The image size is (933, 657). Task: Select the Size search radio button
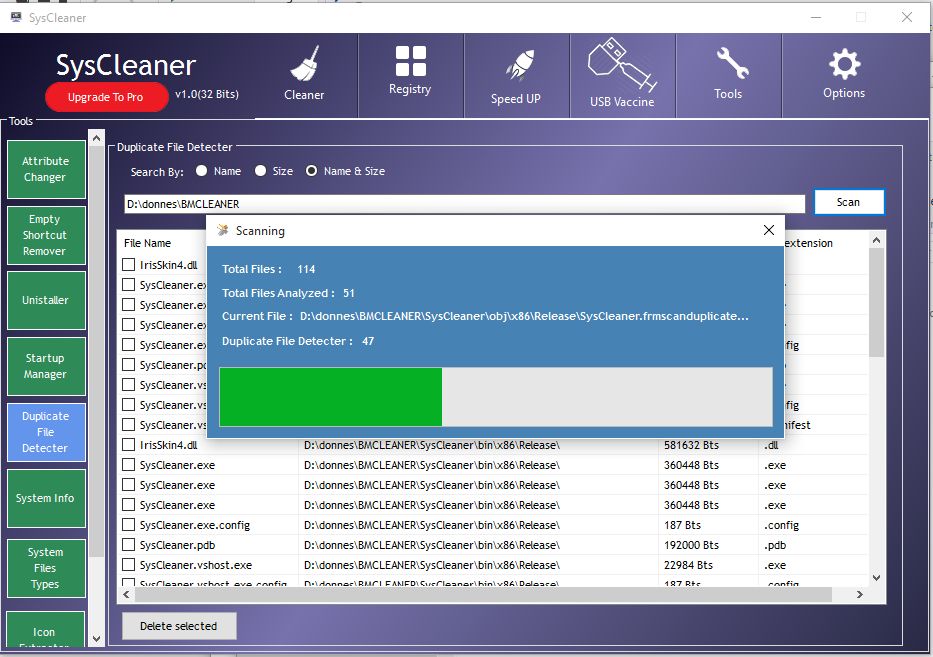click(261, 171)
